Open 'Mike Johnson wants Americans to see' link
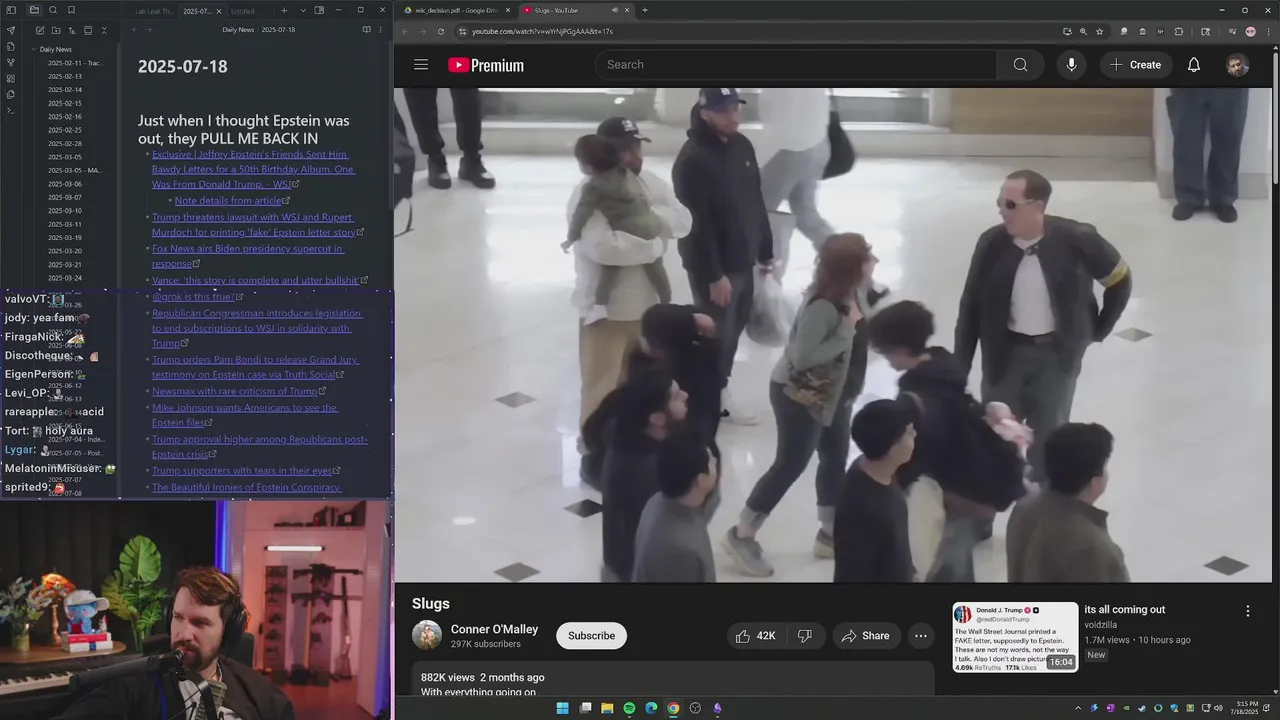1280x720 pixels. click(x=245, y=415)
